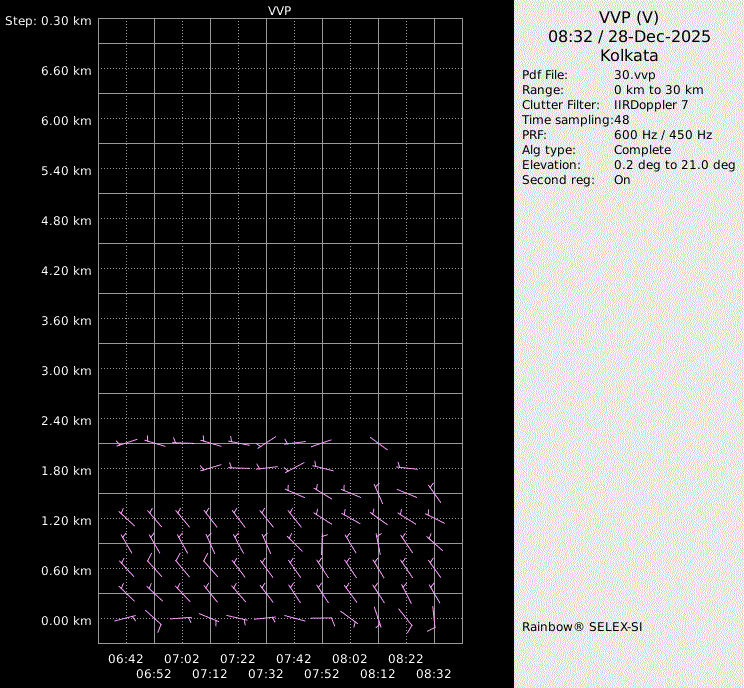Click the Kolkata station name
This screenshot has width=744, height=688.
pos(629,55)
